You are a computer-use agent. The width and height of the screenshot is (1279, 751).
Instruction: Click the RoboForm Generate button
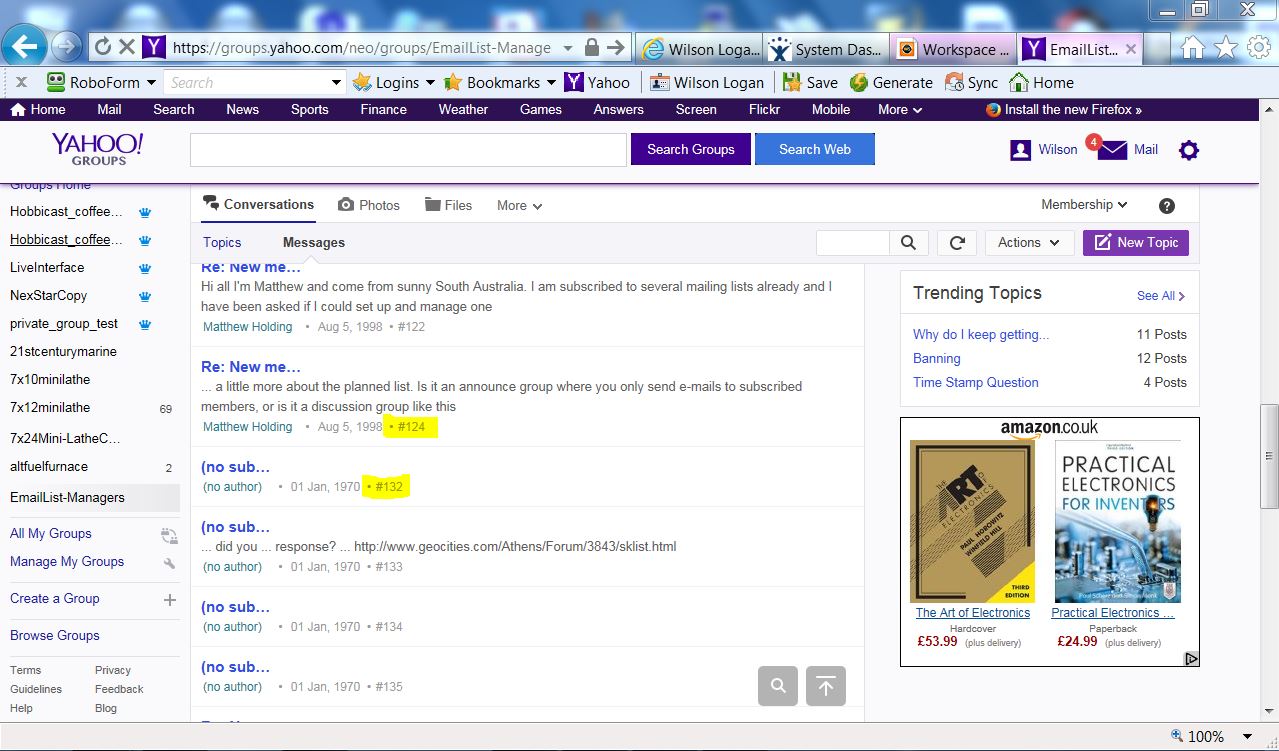click(891, 83)
